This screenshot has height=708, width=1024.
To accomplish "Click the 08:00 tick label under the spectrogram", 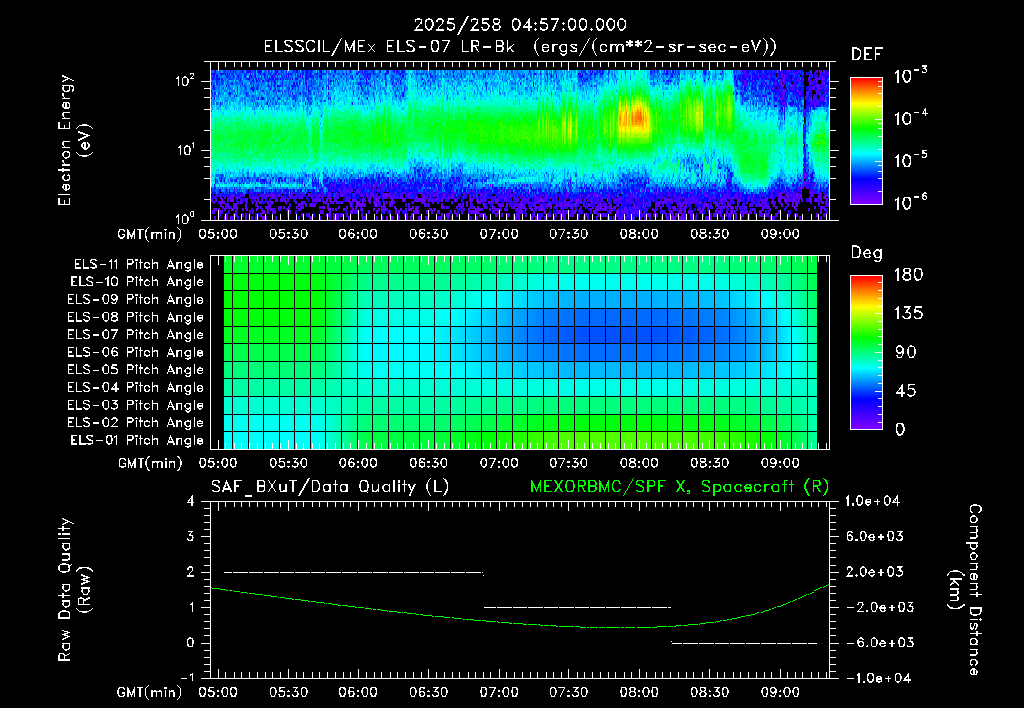I will point(639,234).
